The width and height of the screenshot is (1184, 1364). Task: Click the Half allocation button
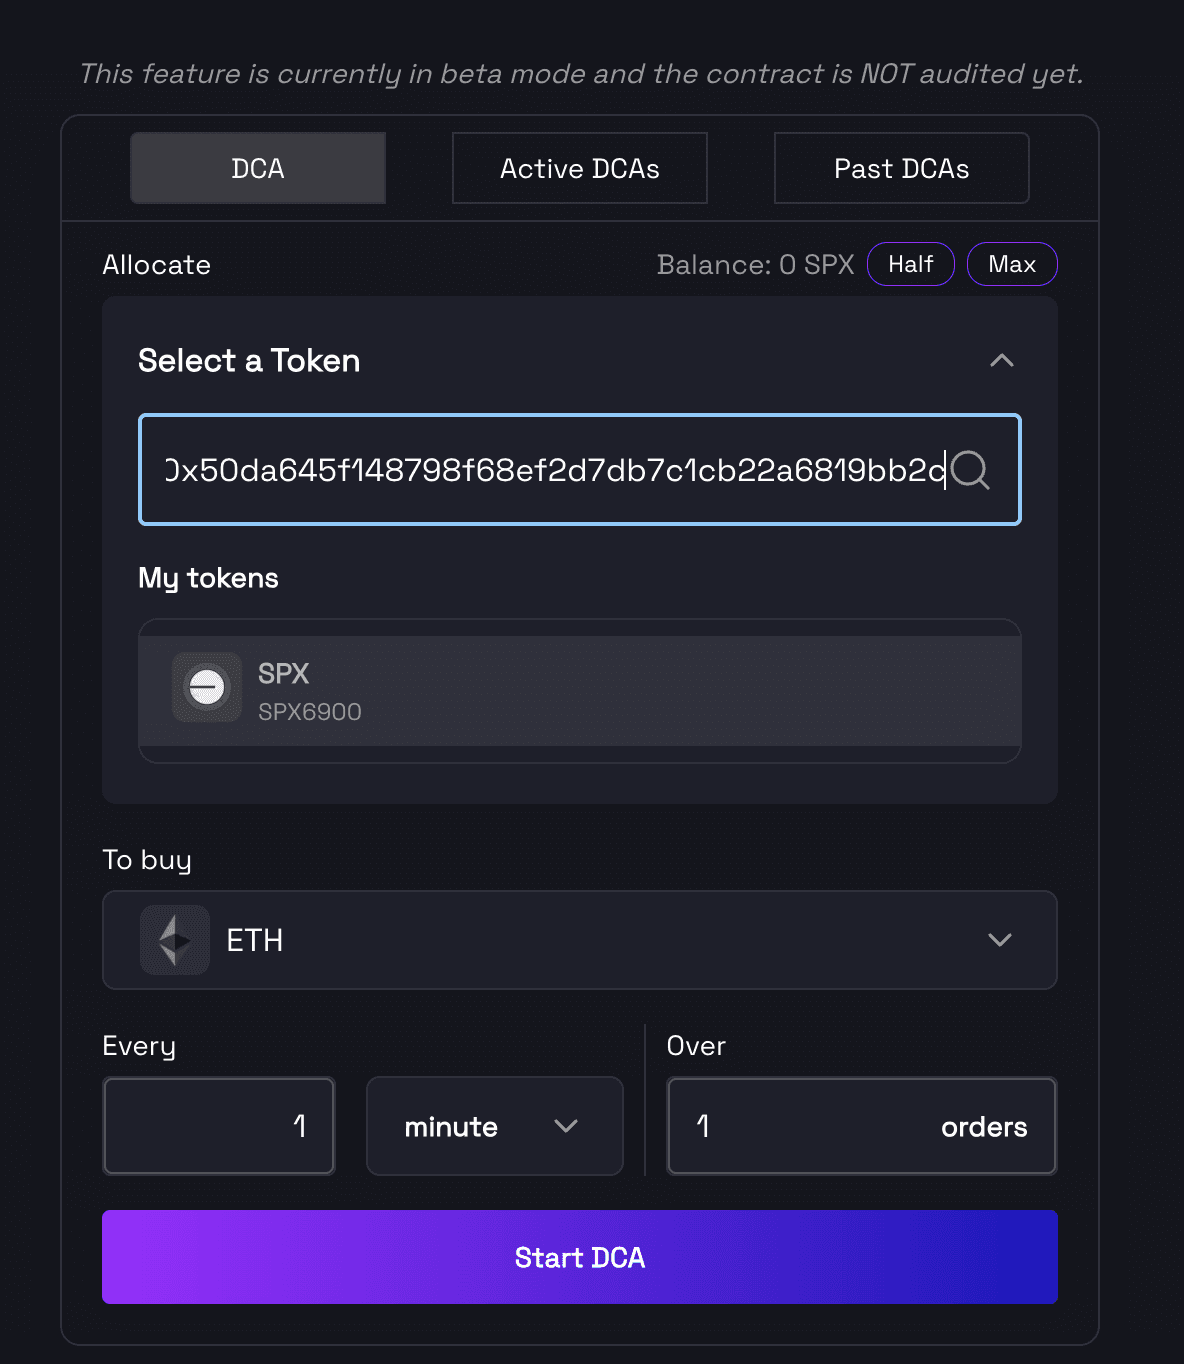(x=910, y=264)
